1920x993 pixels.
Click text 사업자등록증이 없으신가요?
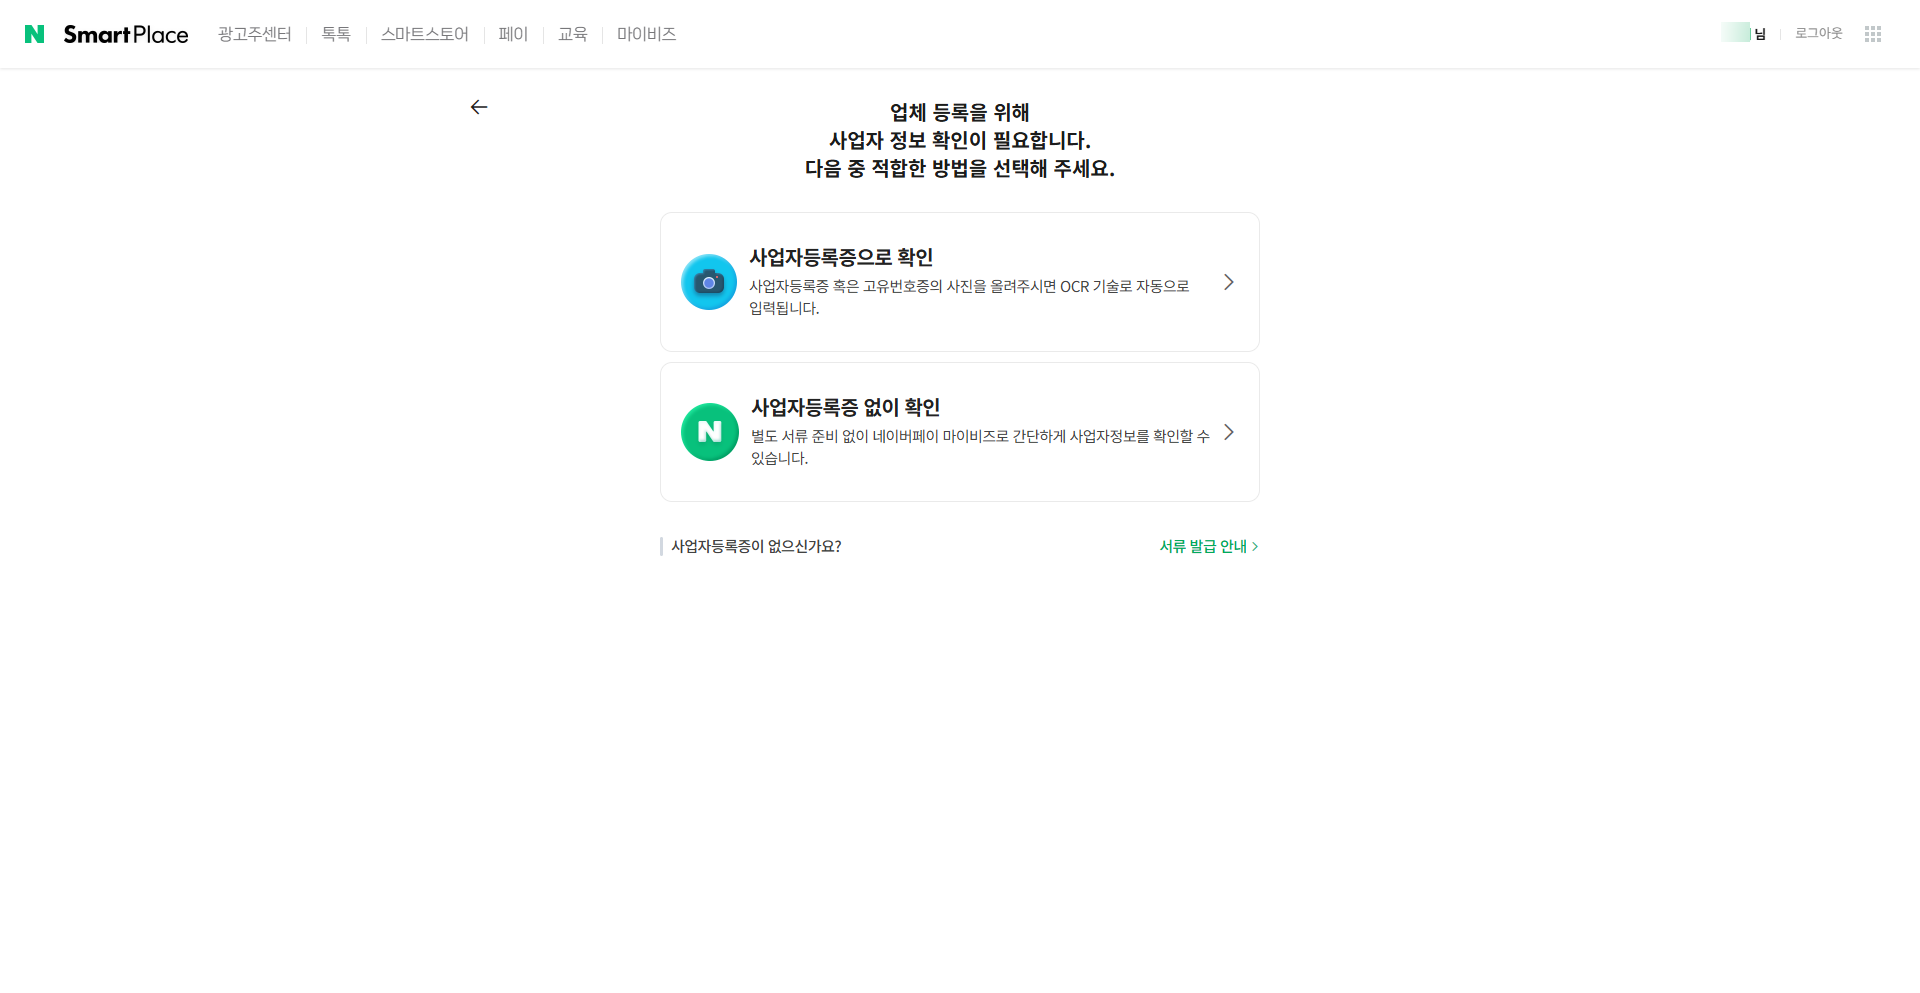(x=756, y=546)
